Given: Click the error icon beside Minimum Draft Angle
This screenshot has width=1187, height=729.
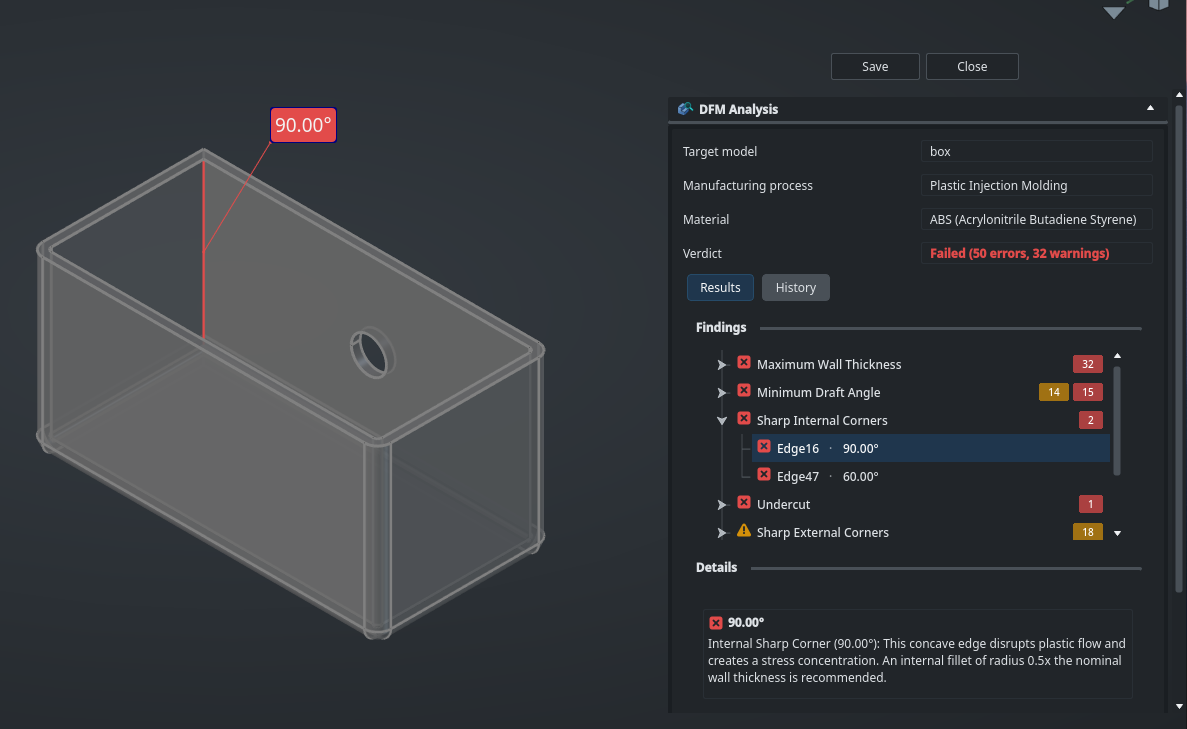Looking at the screenshot, I should click(744, 391).
